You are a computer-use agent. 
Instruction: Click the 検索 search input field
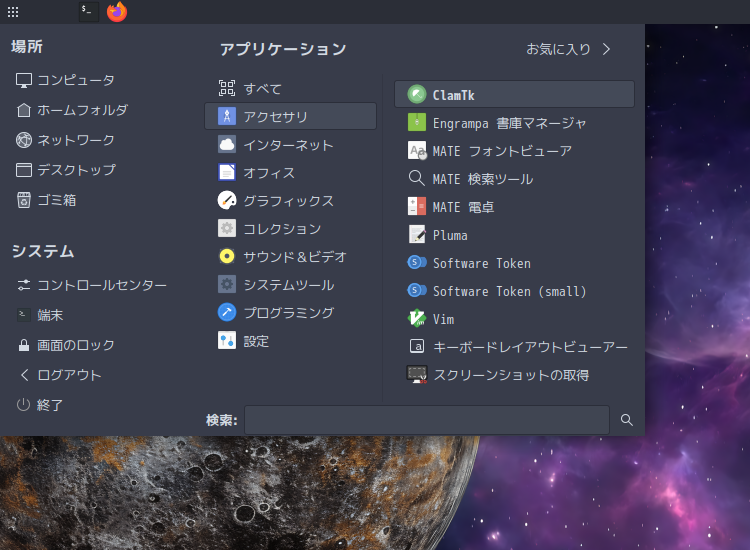(x=427, y=420)
